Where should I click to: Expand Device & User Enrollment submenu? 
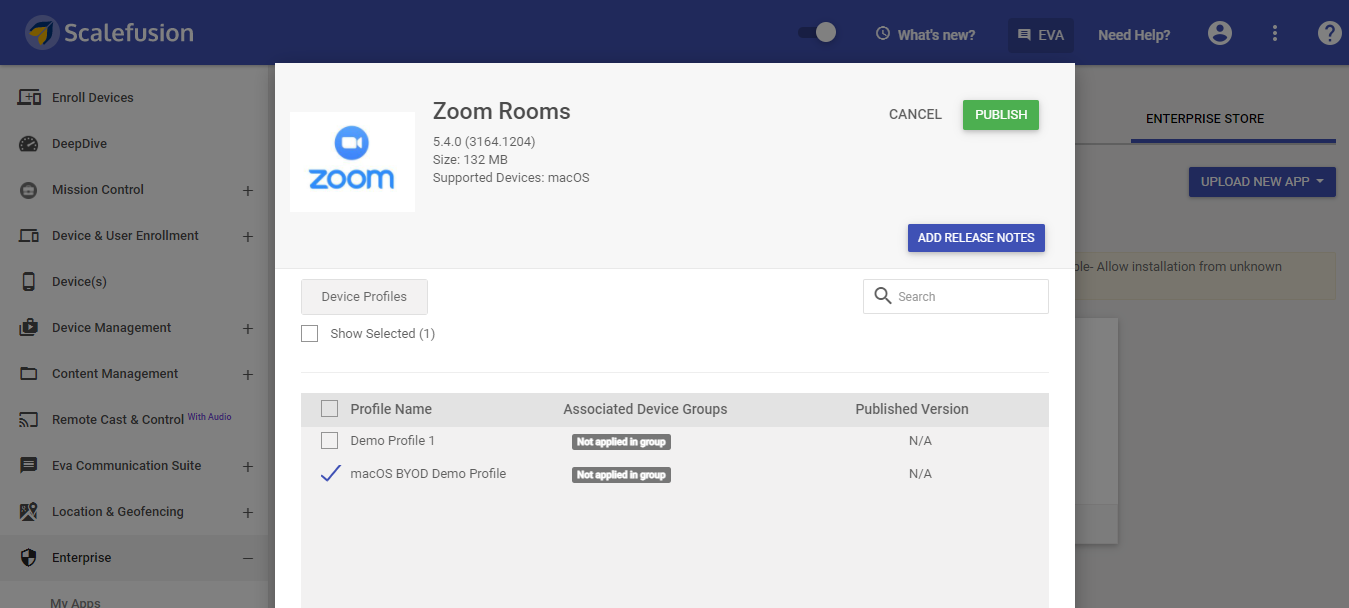click(x=248, y=236)
